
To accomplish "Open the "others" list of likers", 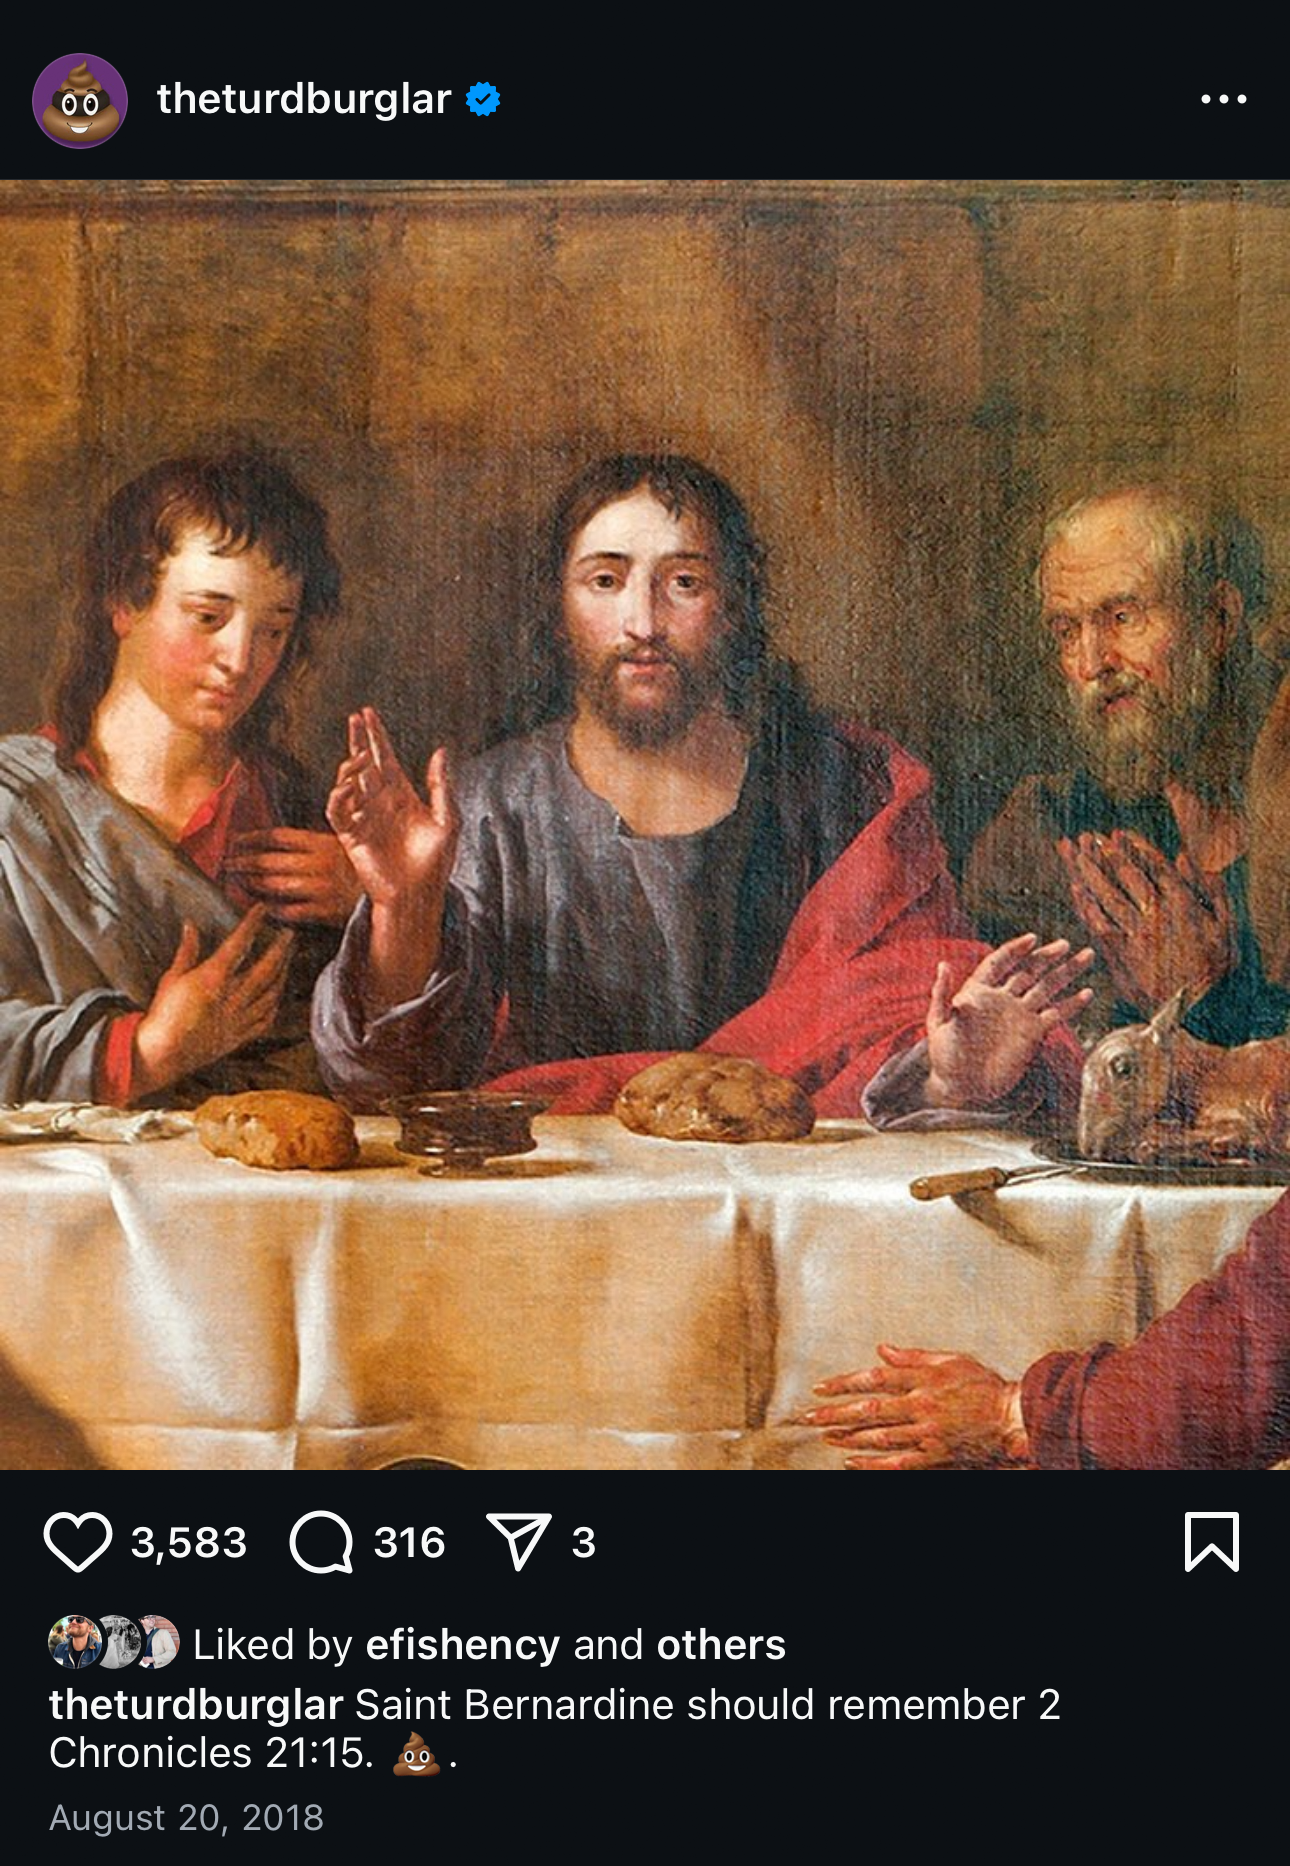I will click(721, 1645).
